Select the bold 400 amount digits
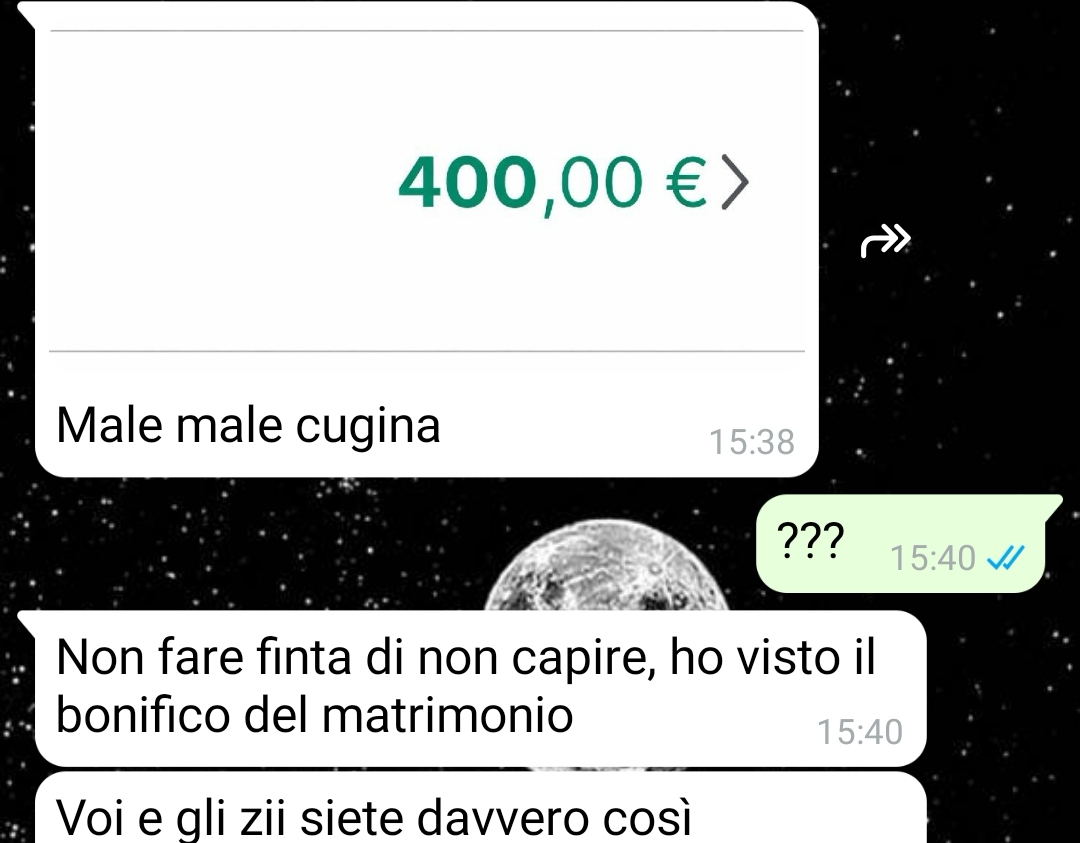This screenshot has width=1080, height=843. pyautogui.click(x=468, y=182)
